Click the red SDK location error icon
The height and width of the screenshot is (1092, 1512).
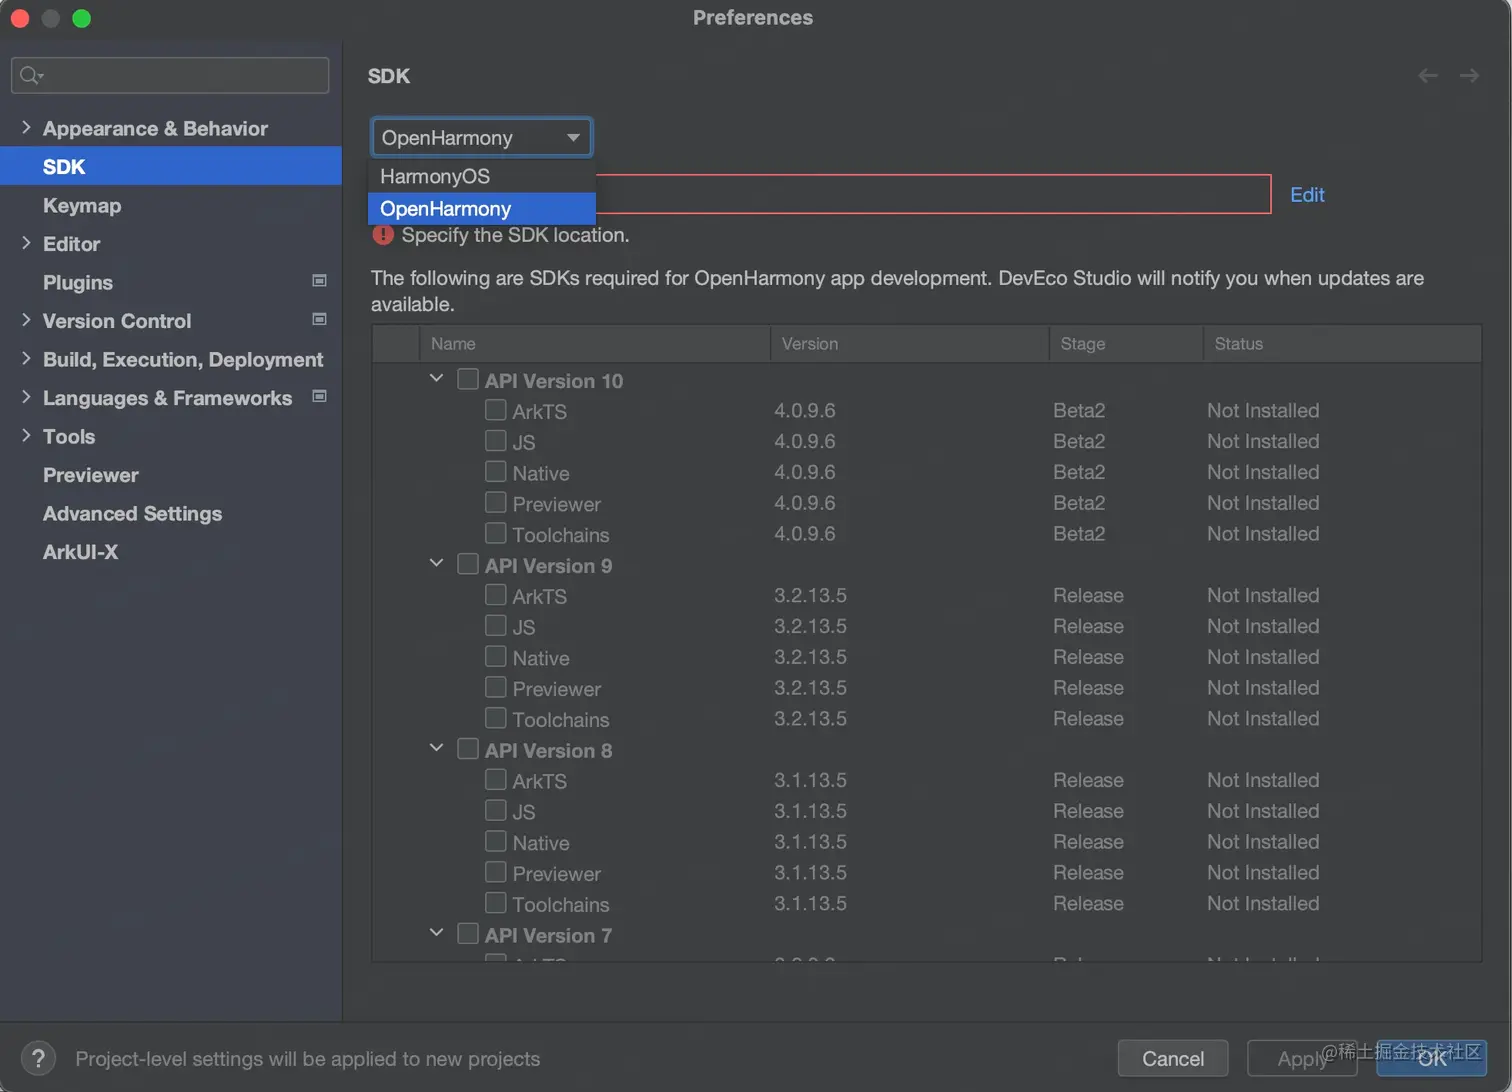383,236
